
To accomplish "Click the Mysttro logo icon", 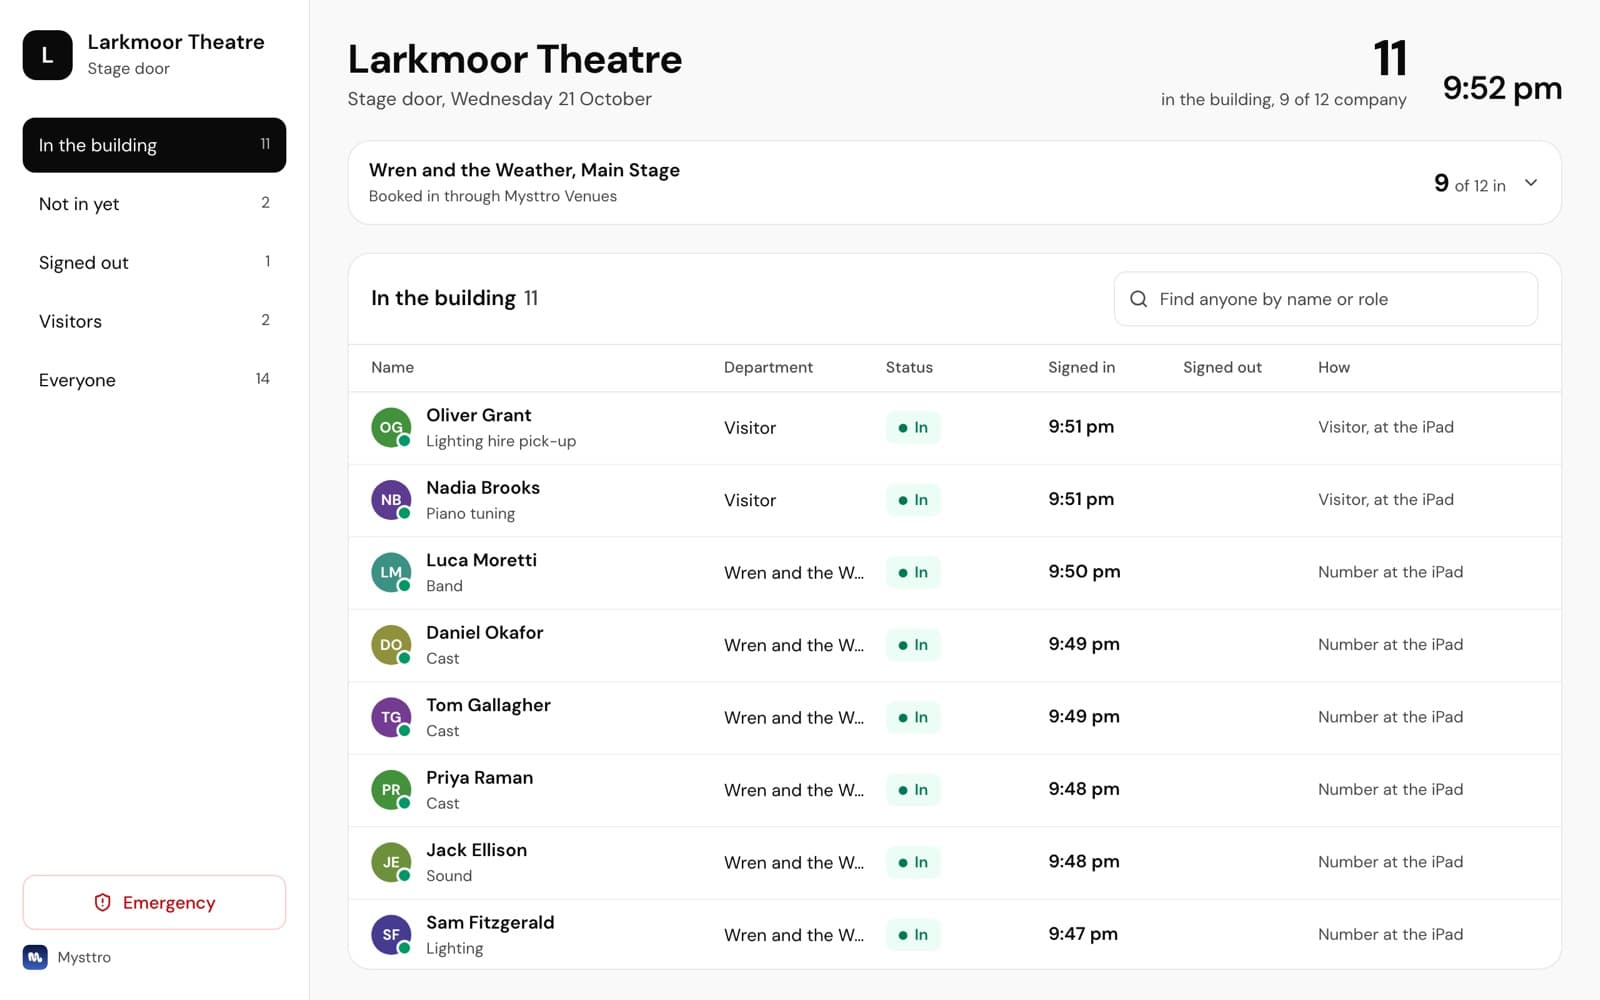I will 35,957.
